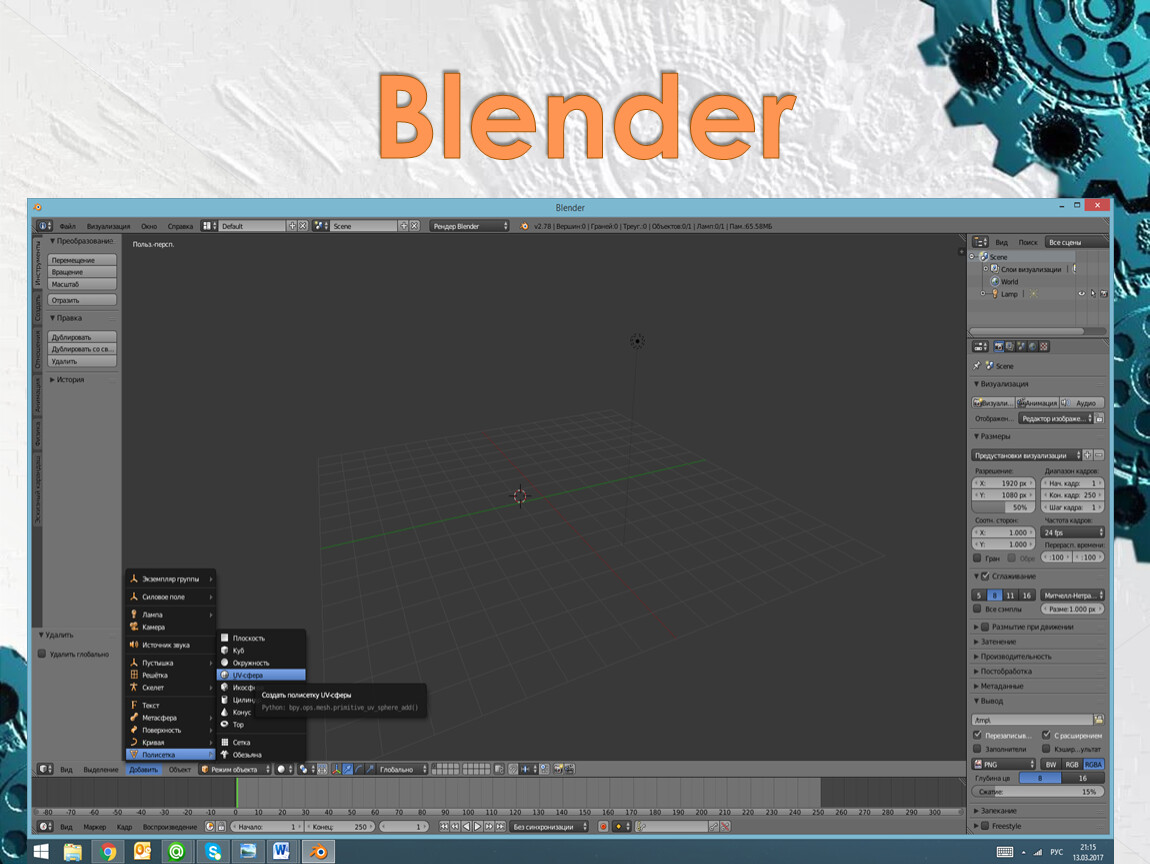Click the Масштаб button
1150x864 pixels.
82,284
